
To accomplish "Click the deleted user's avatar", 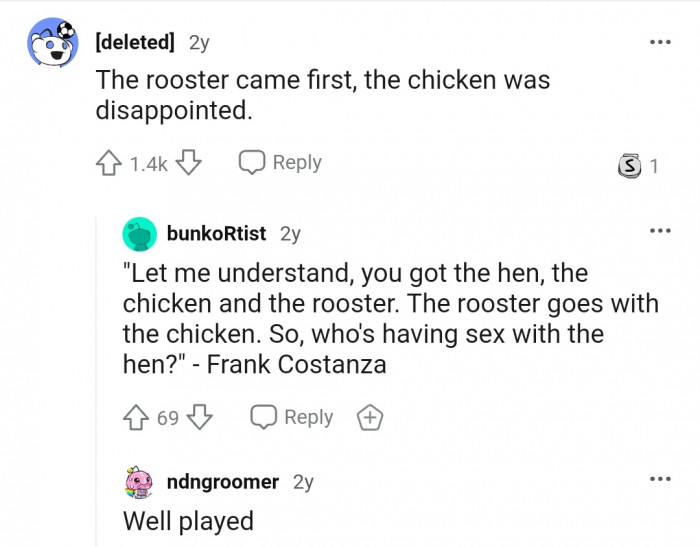I will [52, 45].
